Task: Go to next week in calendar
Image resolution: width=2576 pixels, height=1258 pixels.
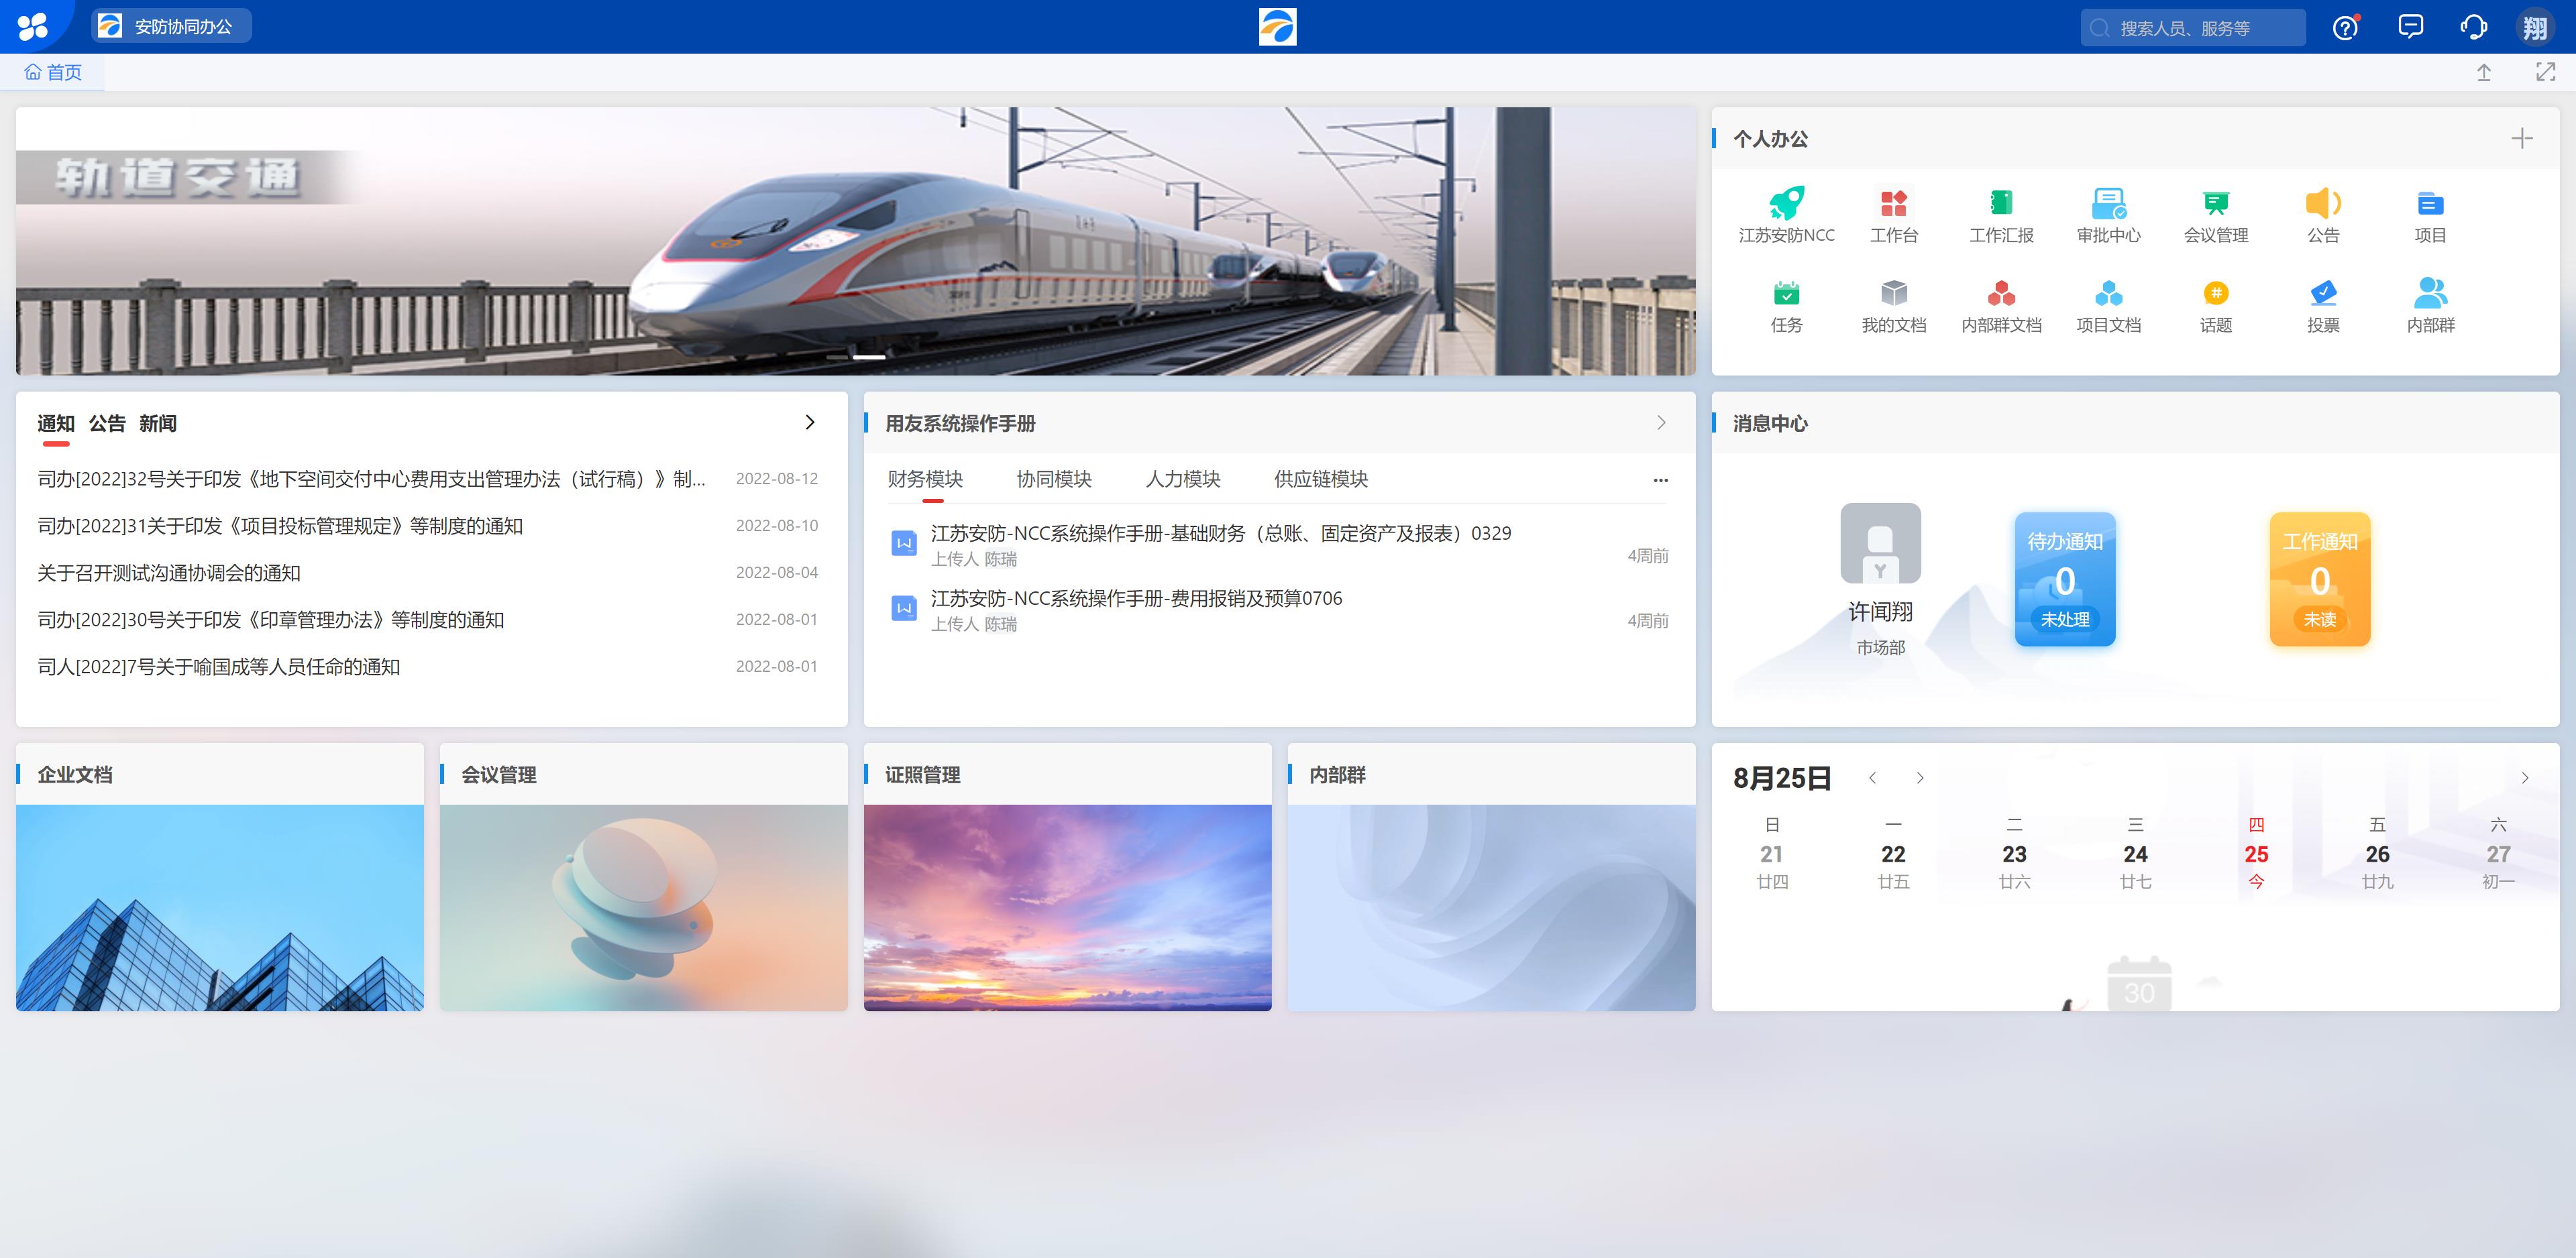Action: pos(1919,778)
